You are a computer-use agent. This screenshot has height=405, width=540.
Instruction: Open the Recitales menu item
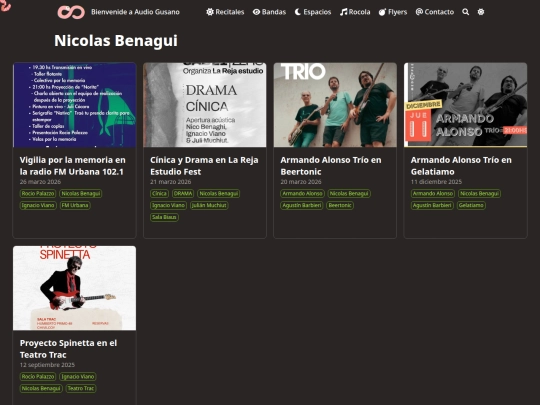[x=225, y=12]
